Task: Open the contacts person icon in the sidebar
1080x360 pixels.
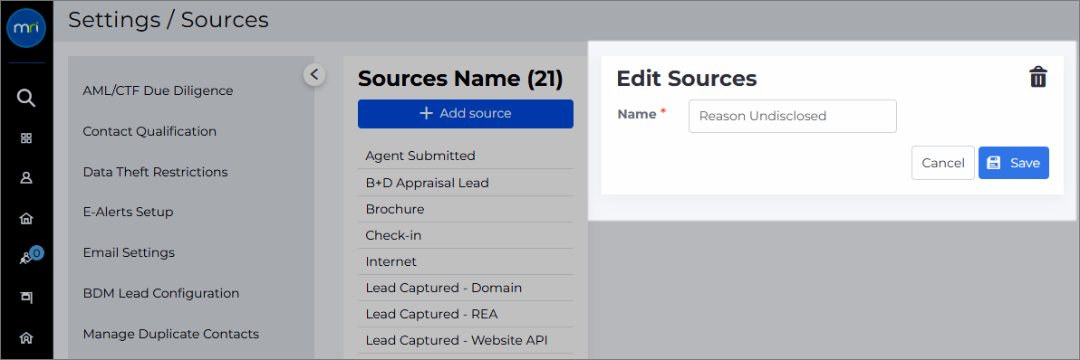Action: pyautogui.click(x=26, y=178)
